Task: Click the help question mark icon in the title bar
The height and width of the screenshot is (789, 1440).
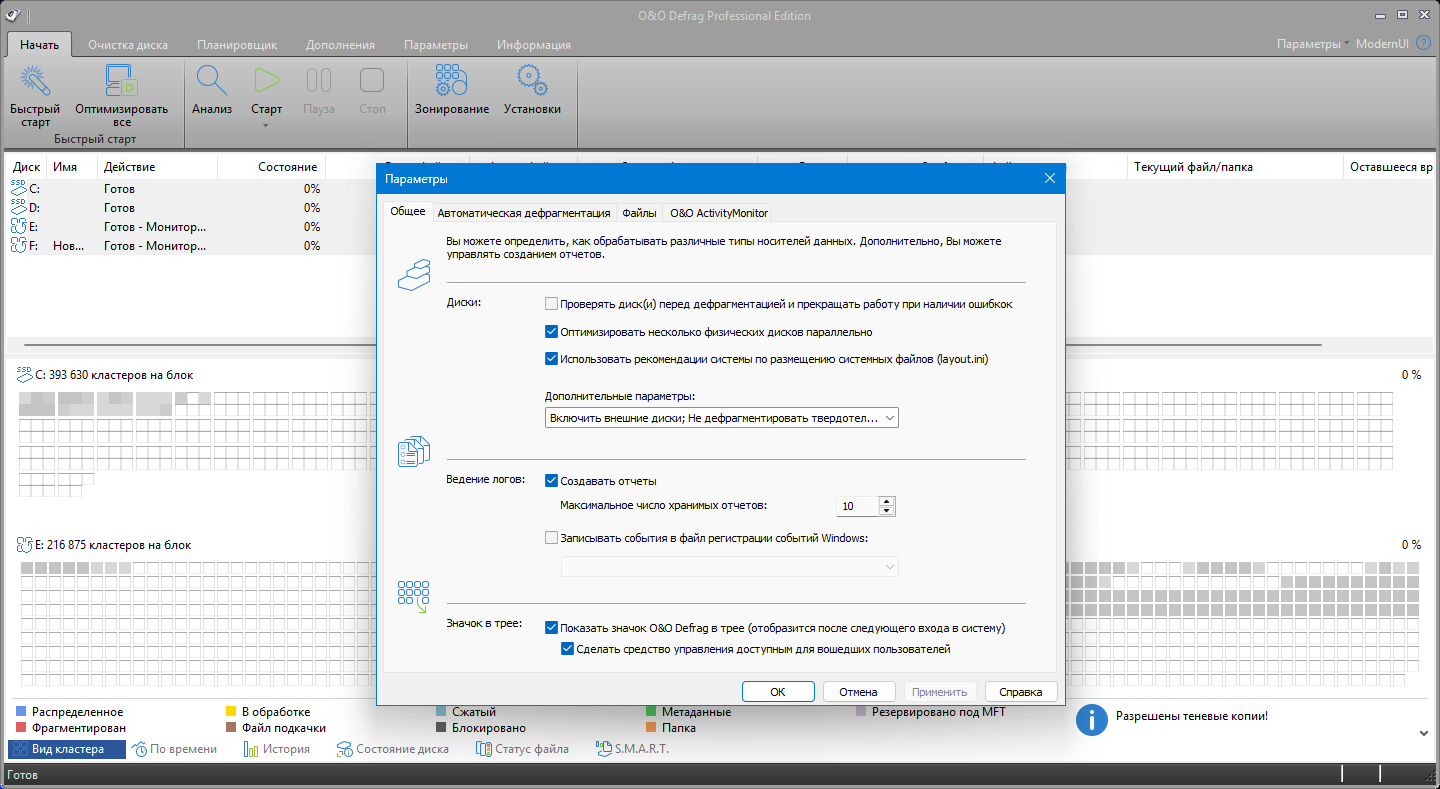Action: pos(1424,44)
